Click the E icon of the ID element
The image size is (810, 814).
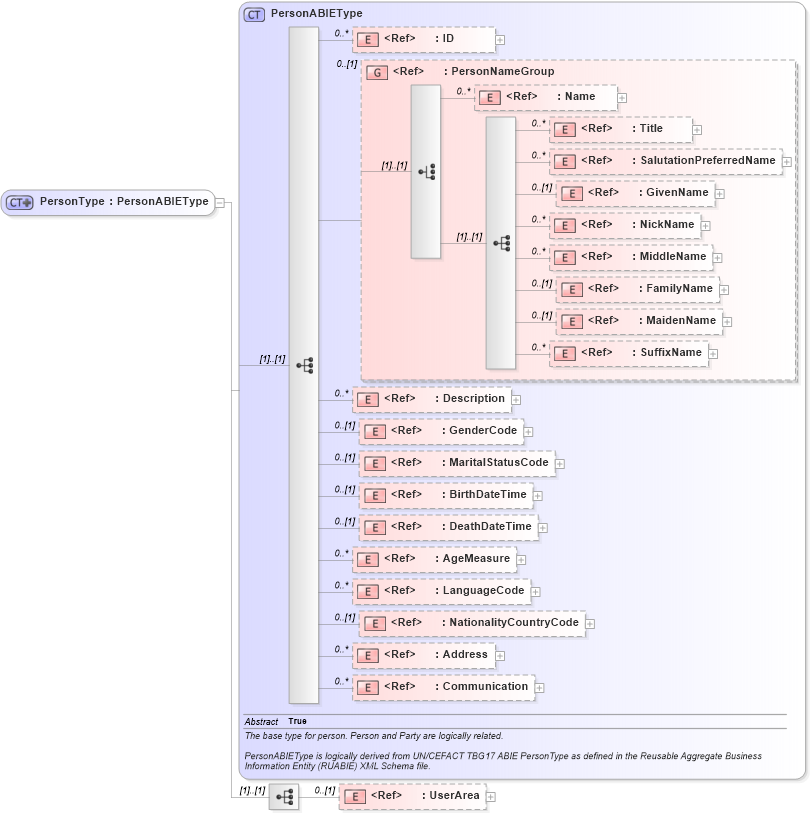coord(367,40)
